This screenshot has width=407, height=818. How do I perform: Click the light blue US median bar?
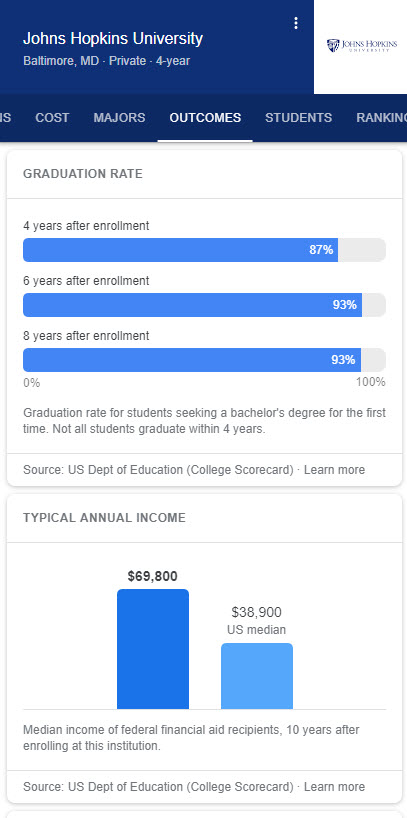pos(257,676)
